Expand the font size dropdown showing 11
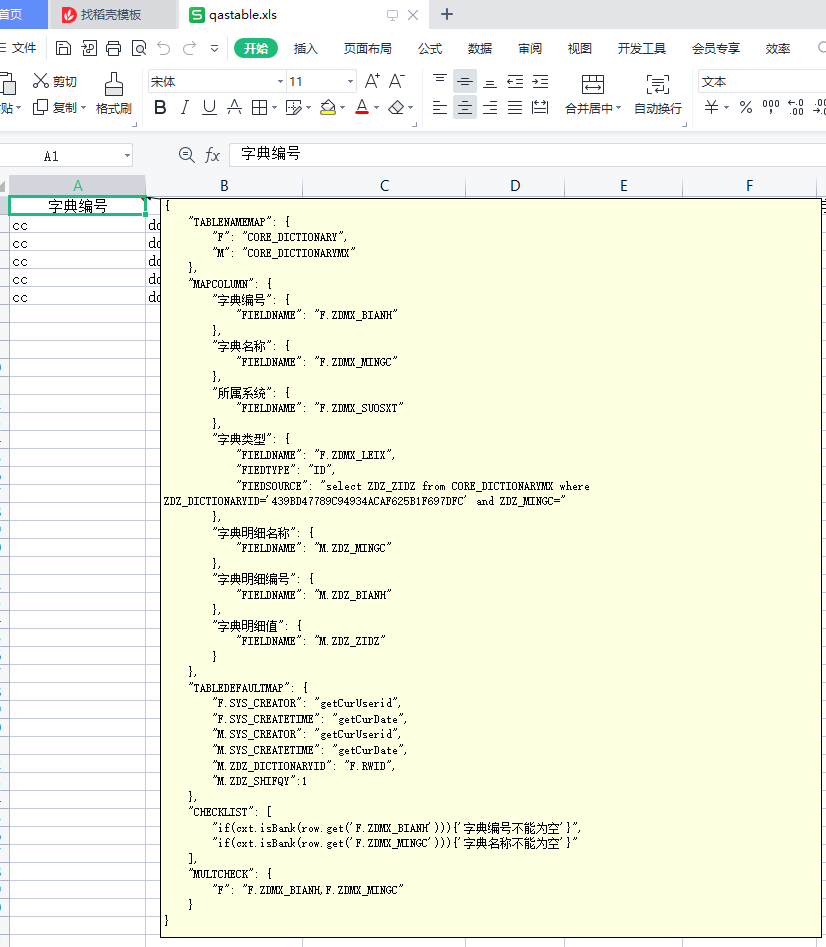Viewport: 826px width, 947px height. [350, 82]
